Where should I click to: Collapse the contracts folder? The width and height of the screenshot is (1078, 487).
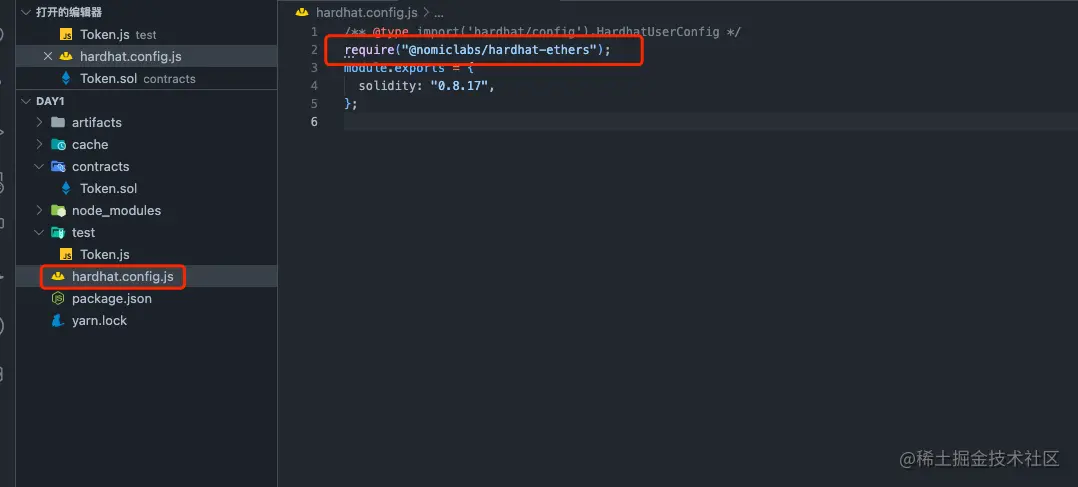tap(39, 166)
